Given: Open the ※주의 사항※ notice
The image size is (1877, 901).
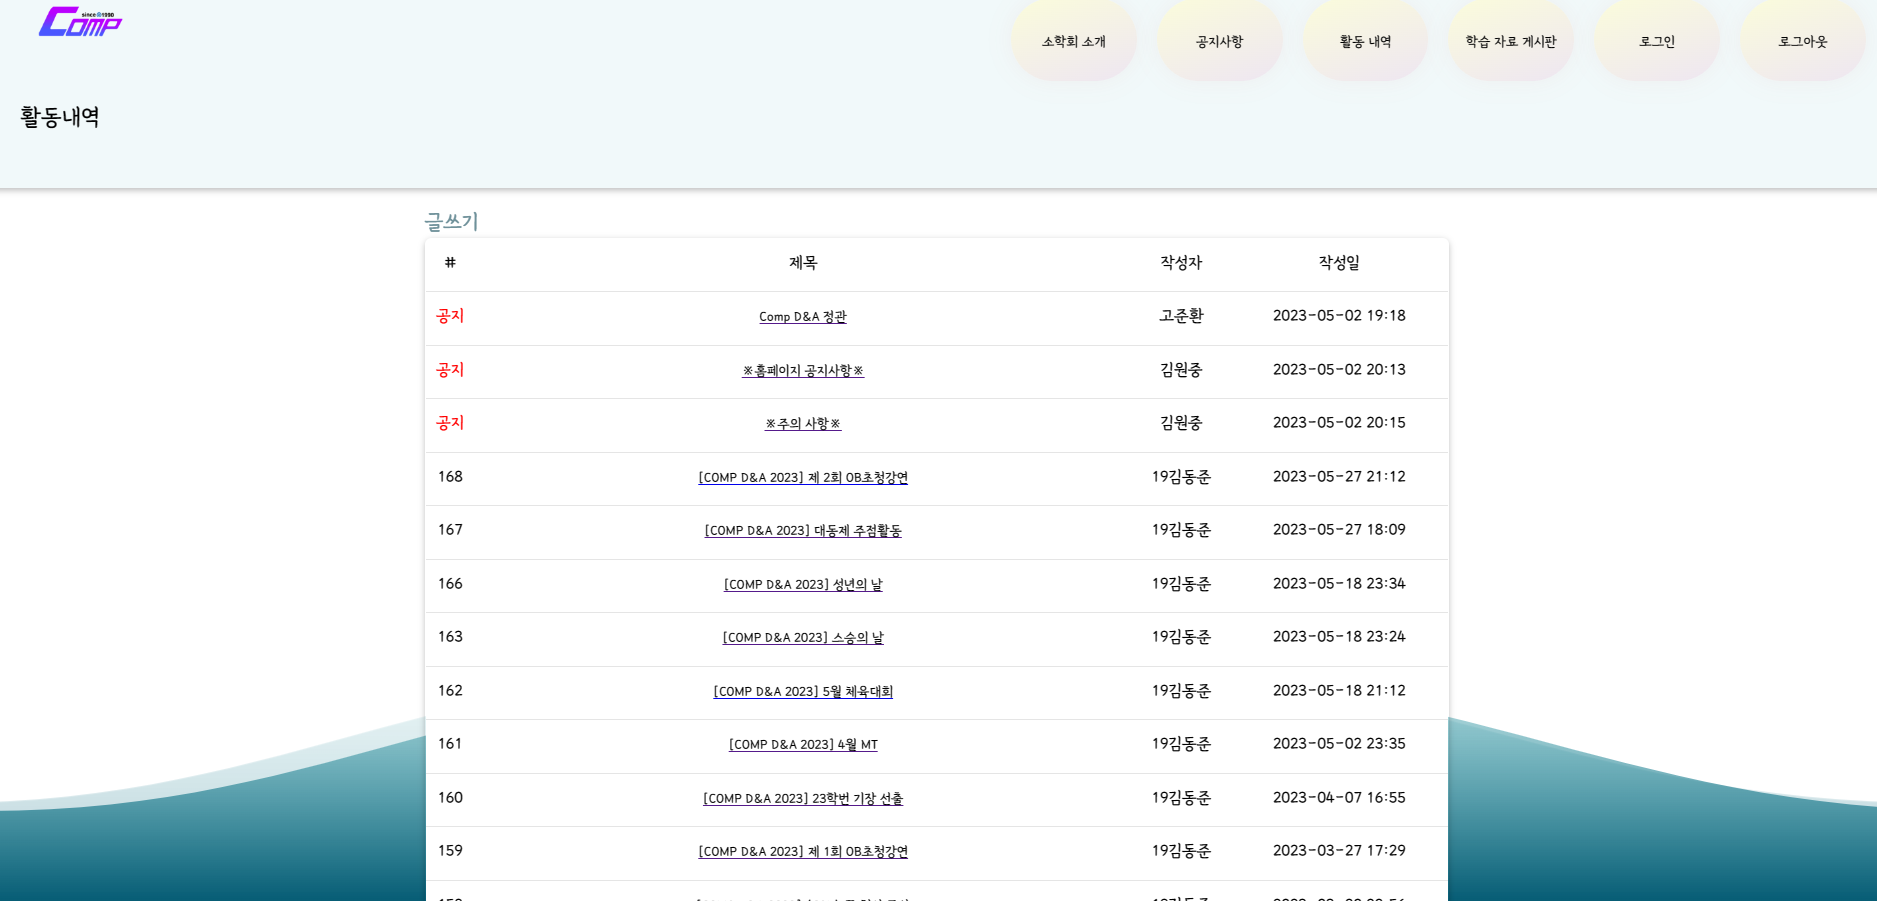Looking at the screenshot, I should 802,424.
